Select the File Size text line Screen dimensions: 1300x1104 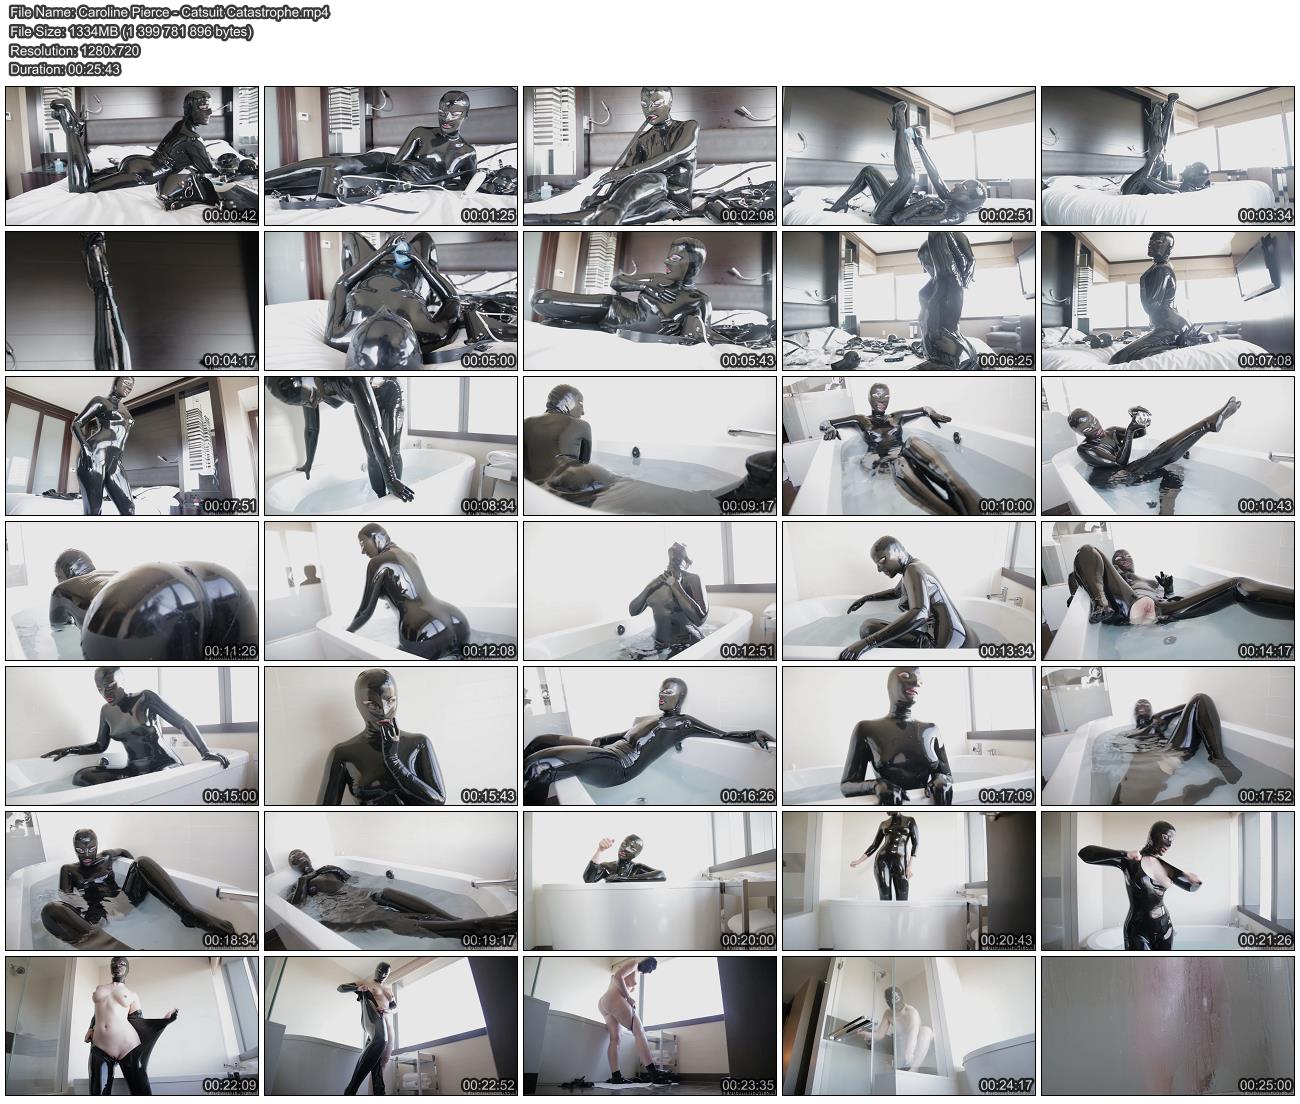click(130, 31)
